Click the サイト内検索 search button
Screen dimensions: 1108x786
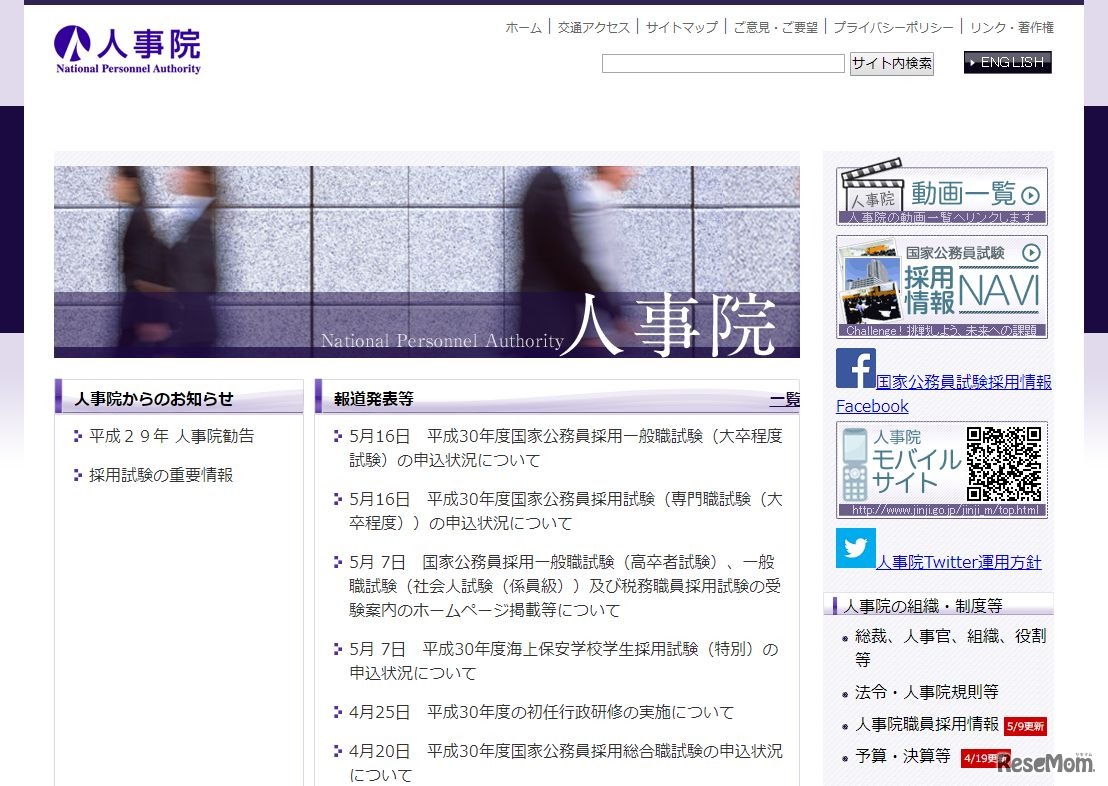click(892, 64)
